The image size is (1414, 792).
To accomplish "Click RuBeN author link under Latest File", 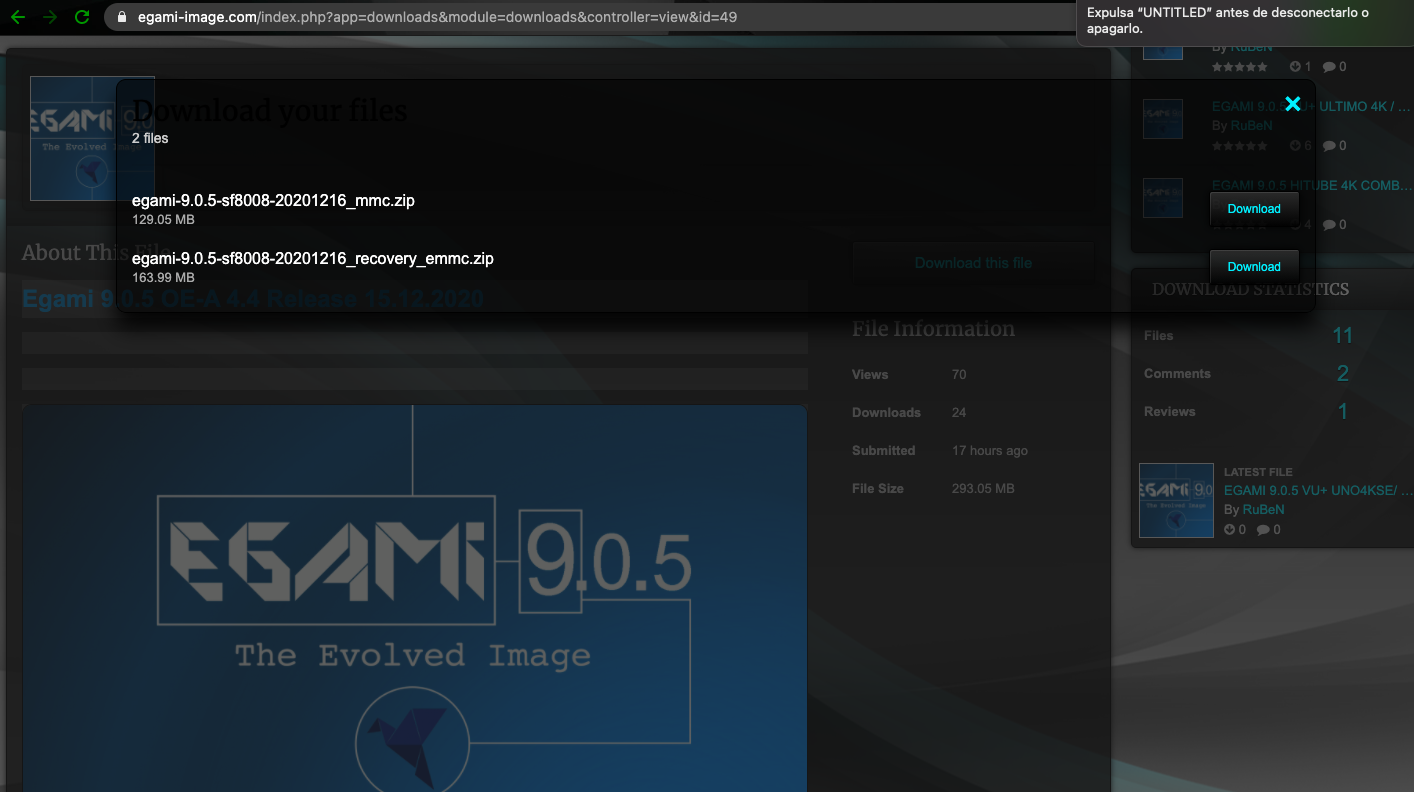I will tap(1263, 509).
